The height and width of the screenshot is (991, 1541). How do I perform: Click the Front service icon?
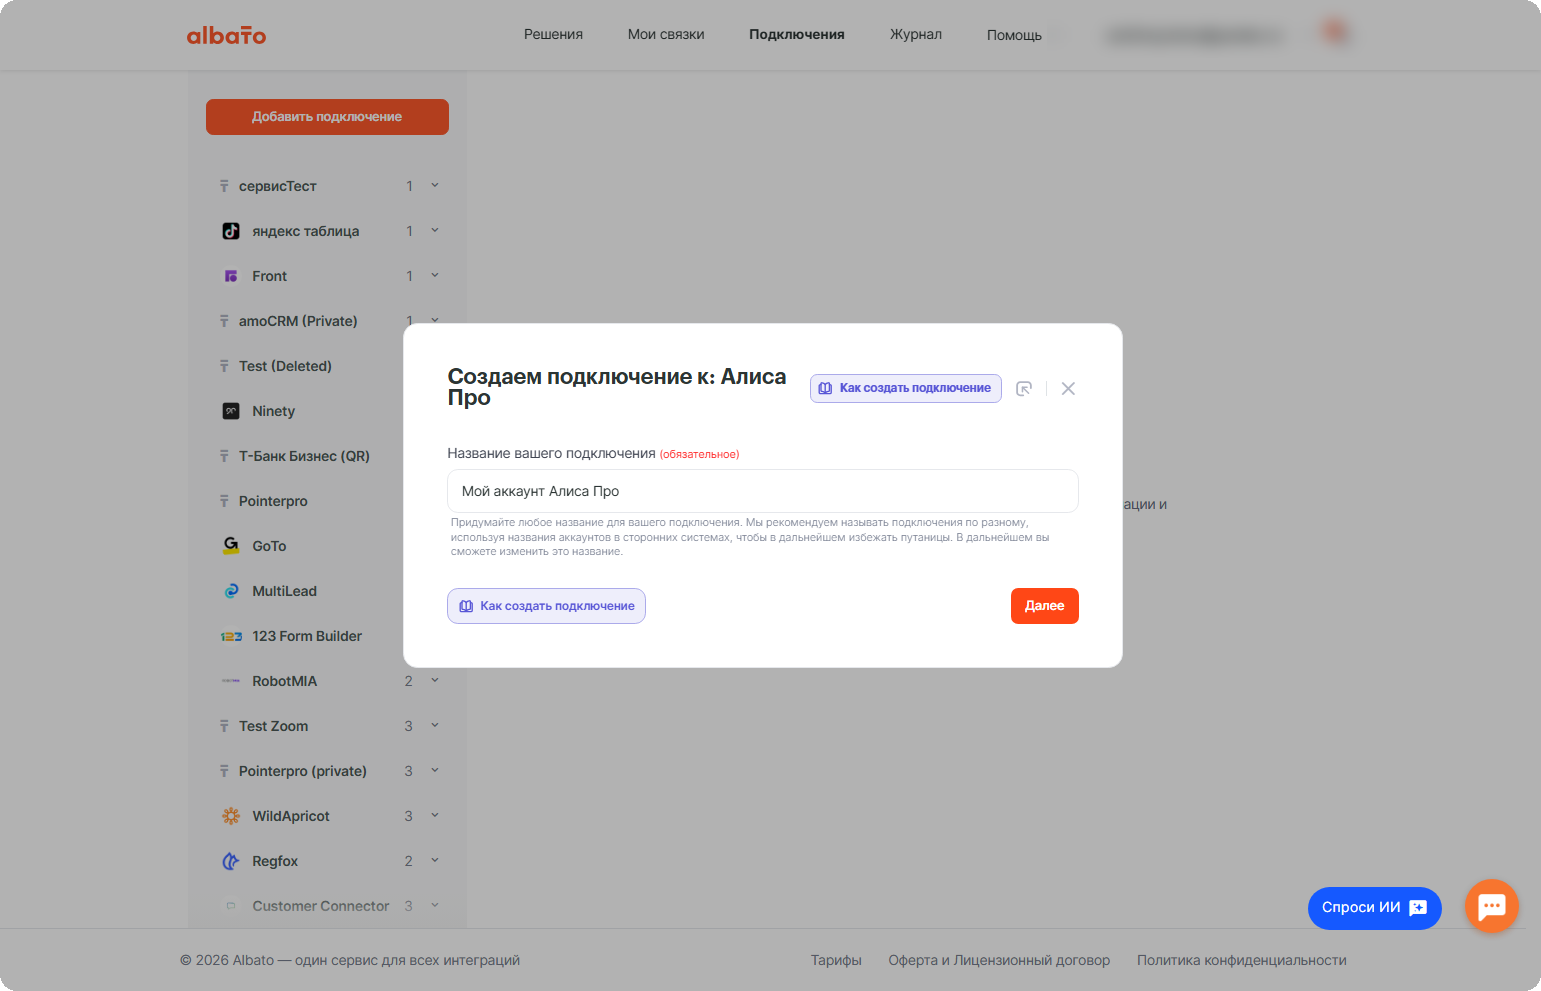click(x=231, y=276)
